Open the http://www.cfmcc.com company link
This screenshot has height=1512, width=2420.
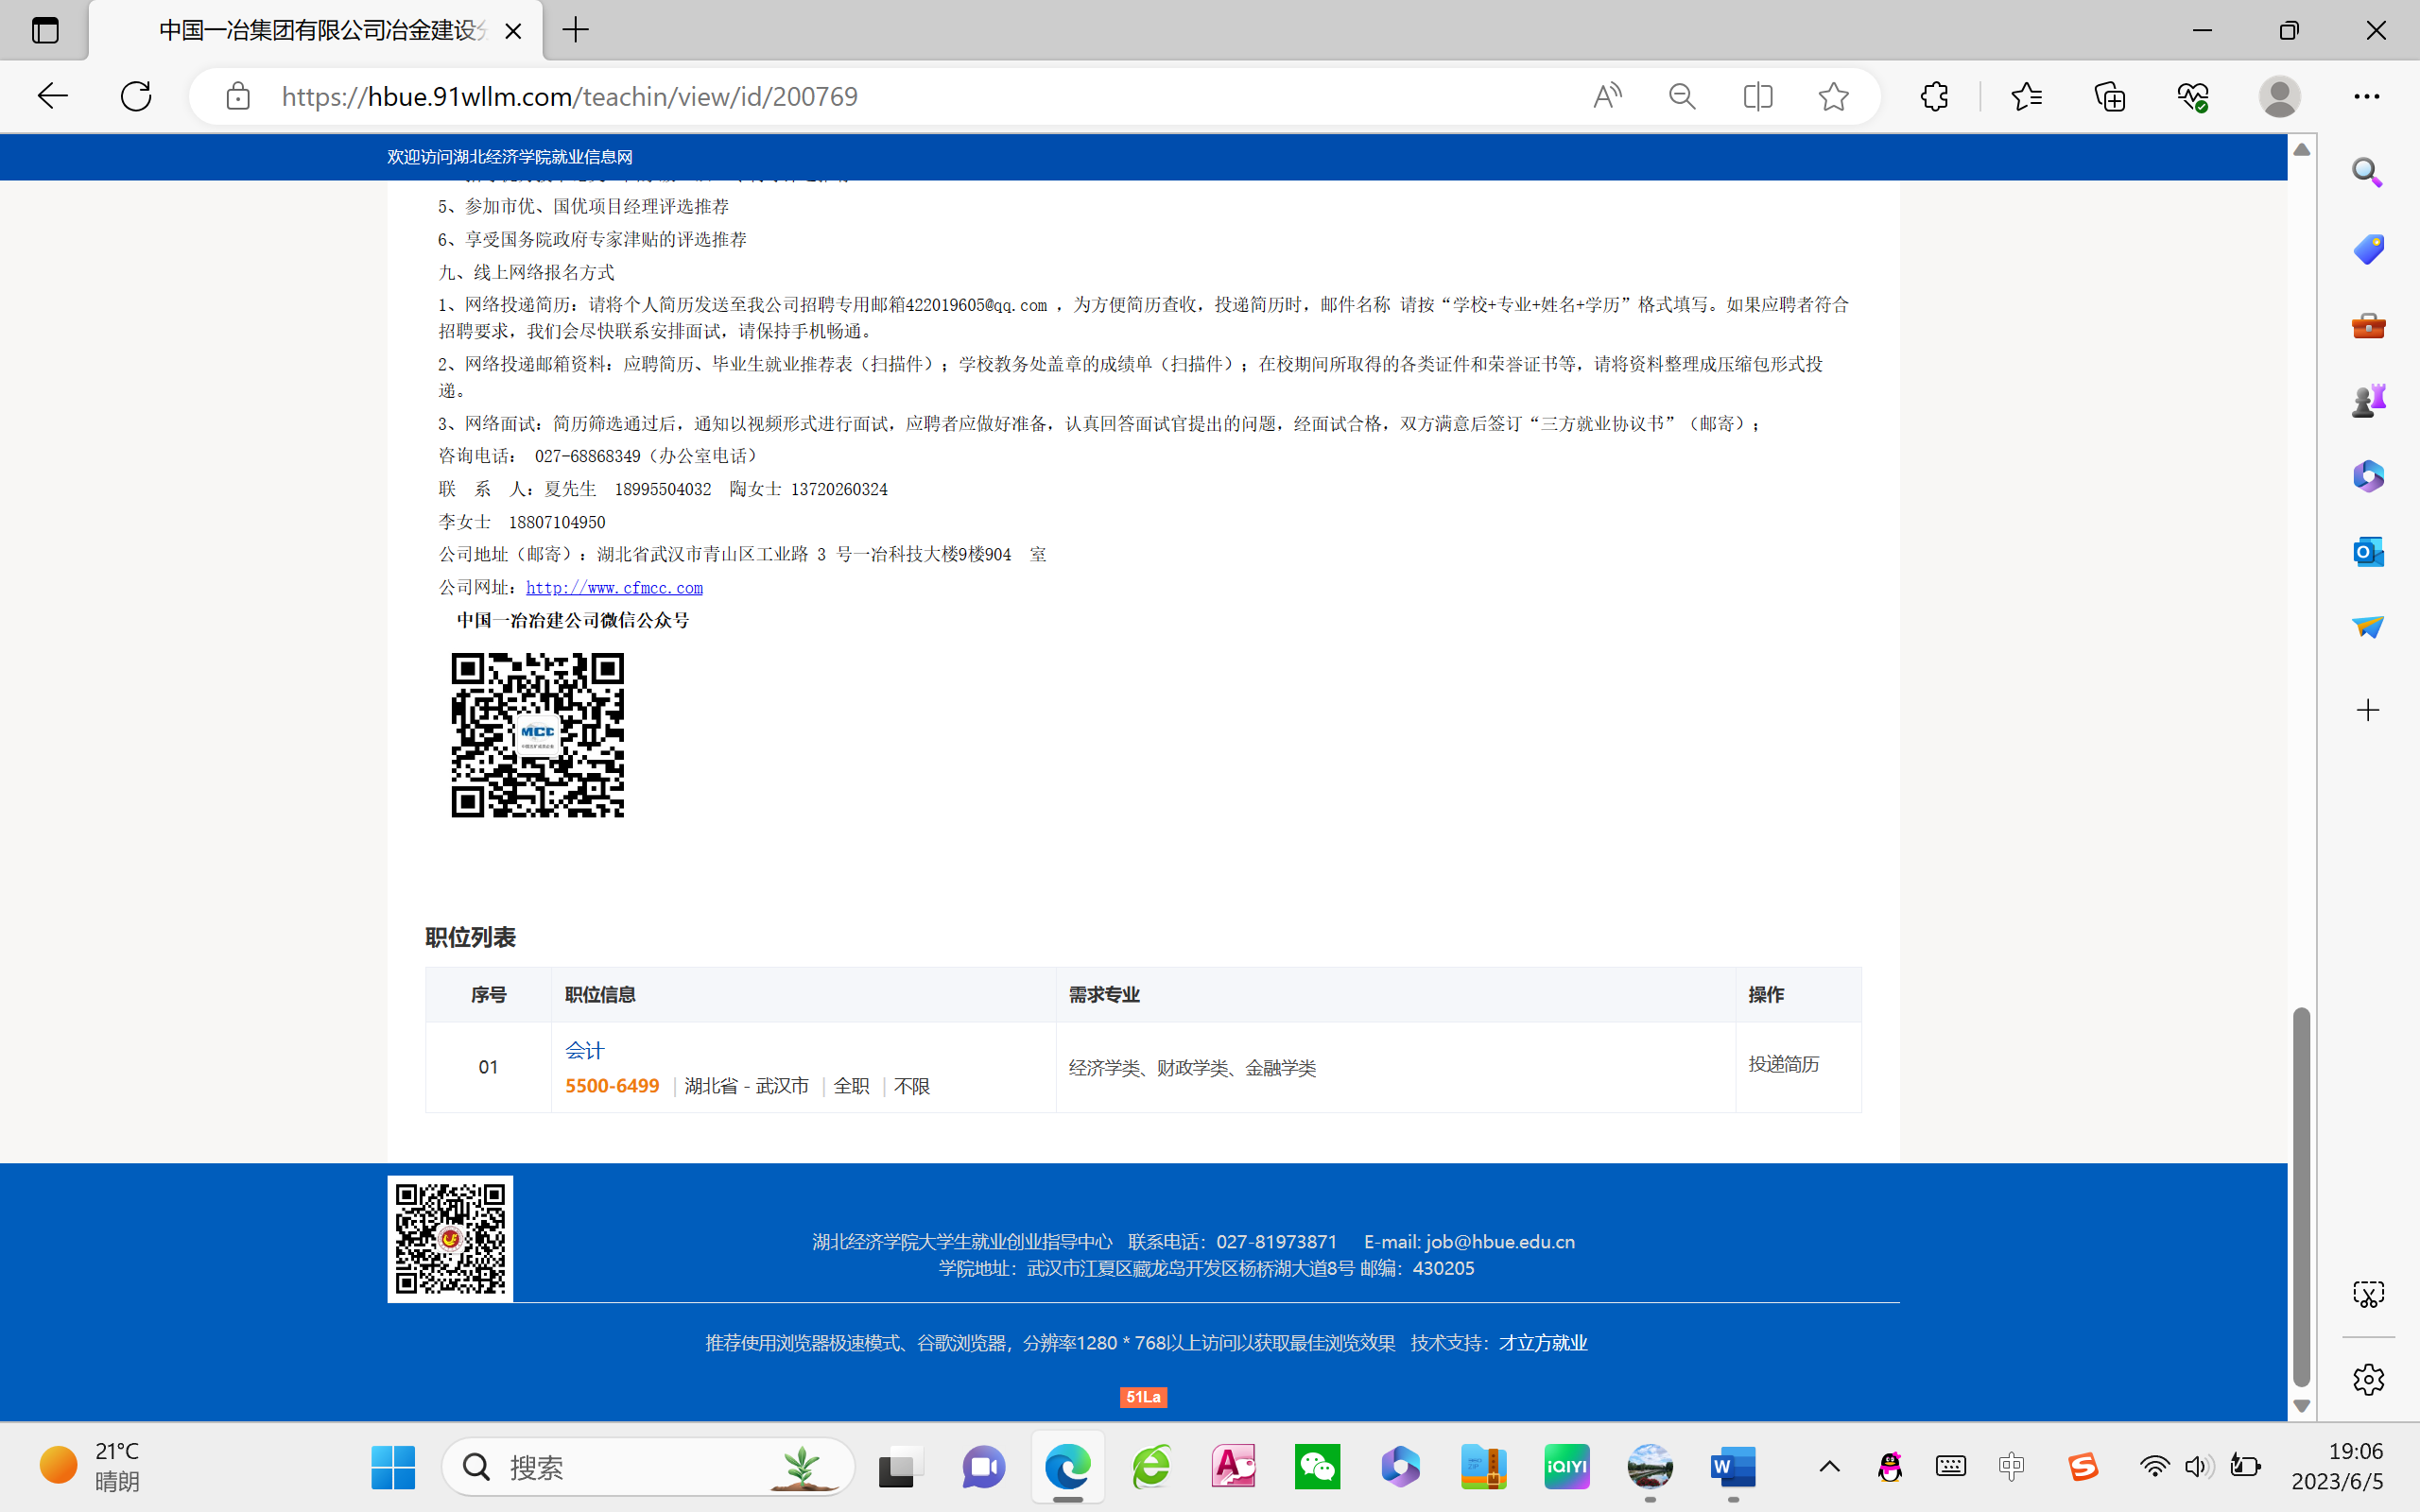click(614, 588)
